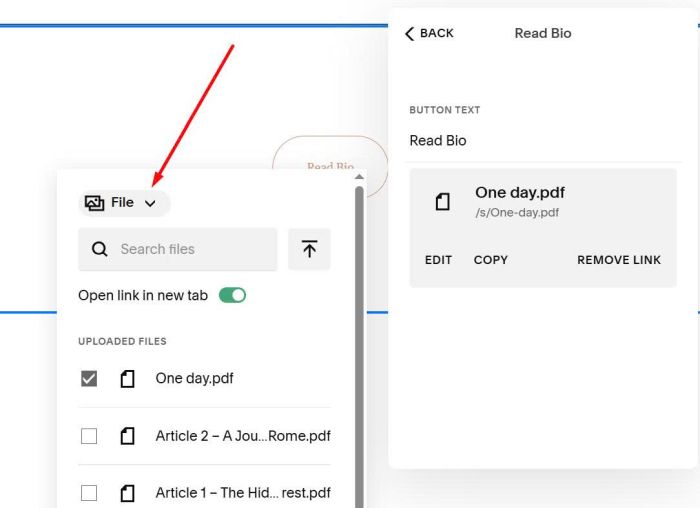Click the upload file arrow button
The height and width of the screenshot is (508, 700).
(309, 249)
